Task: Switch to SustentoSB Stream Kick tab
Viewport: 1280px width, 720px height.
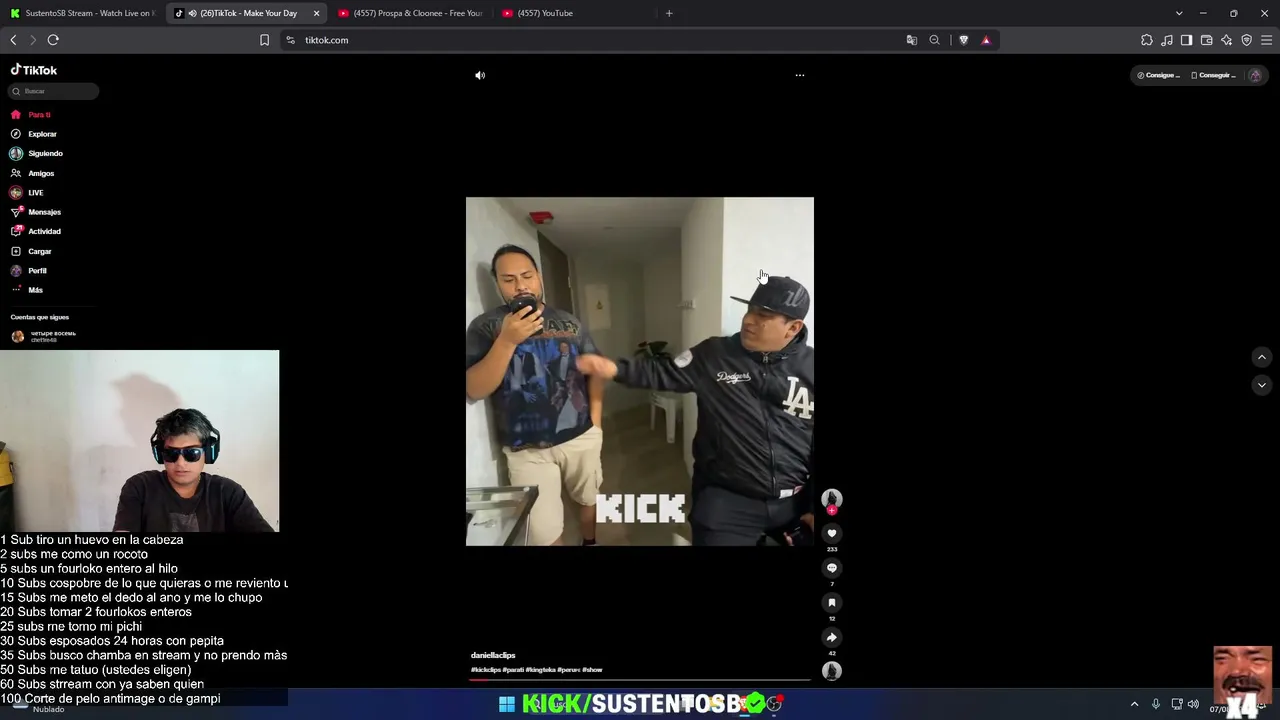Action: point(82,13)
